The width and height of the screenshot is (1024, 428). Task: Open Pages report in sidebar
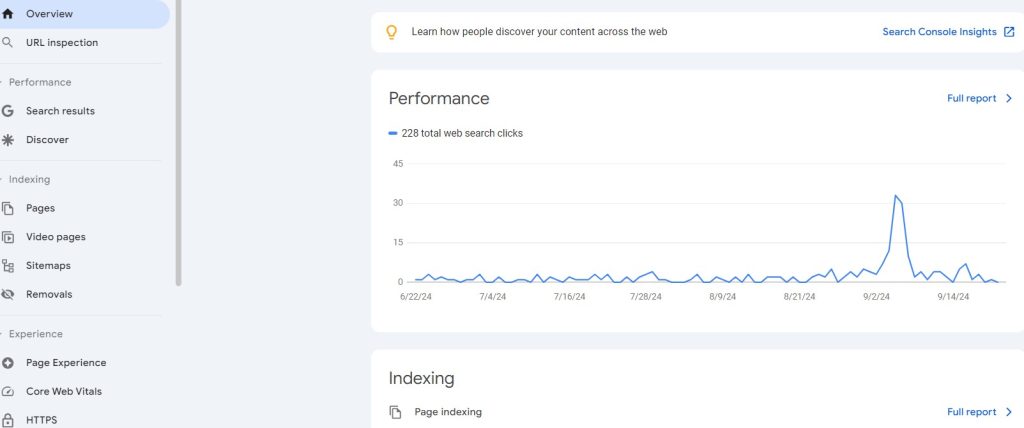pyautogui.click(x=40, y=208)
